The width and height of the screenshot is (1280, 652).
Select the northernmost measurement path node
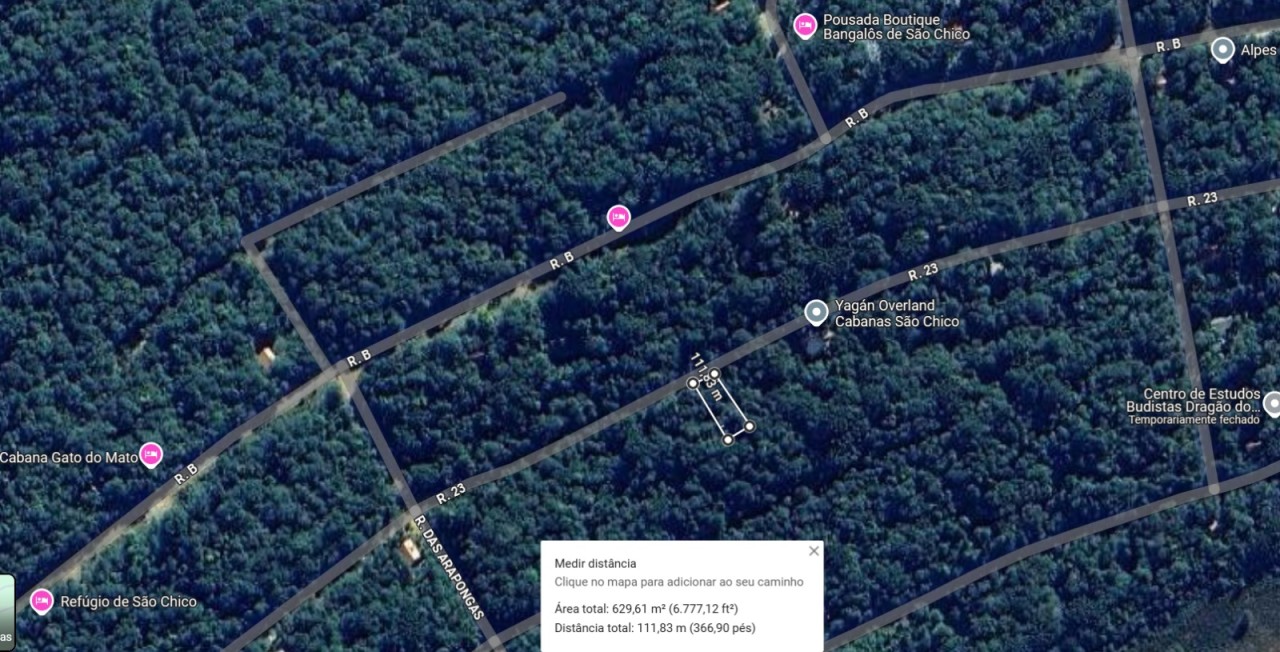coord(714,373)
